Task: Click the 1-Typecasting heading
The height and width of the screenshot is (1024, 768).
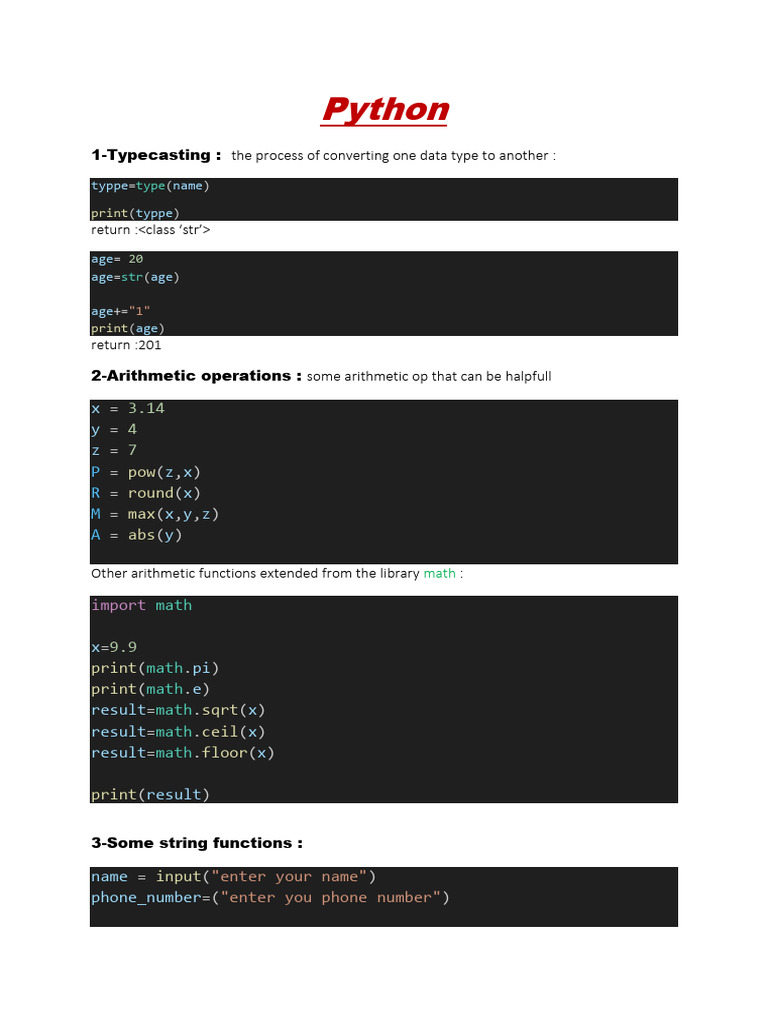Action: [x=156, y=155]
